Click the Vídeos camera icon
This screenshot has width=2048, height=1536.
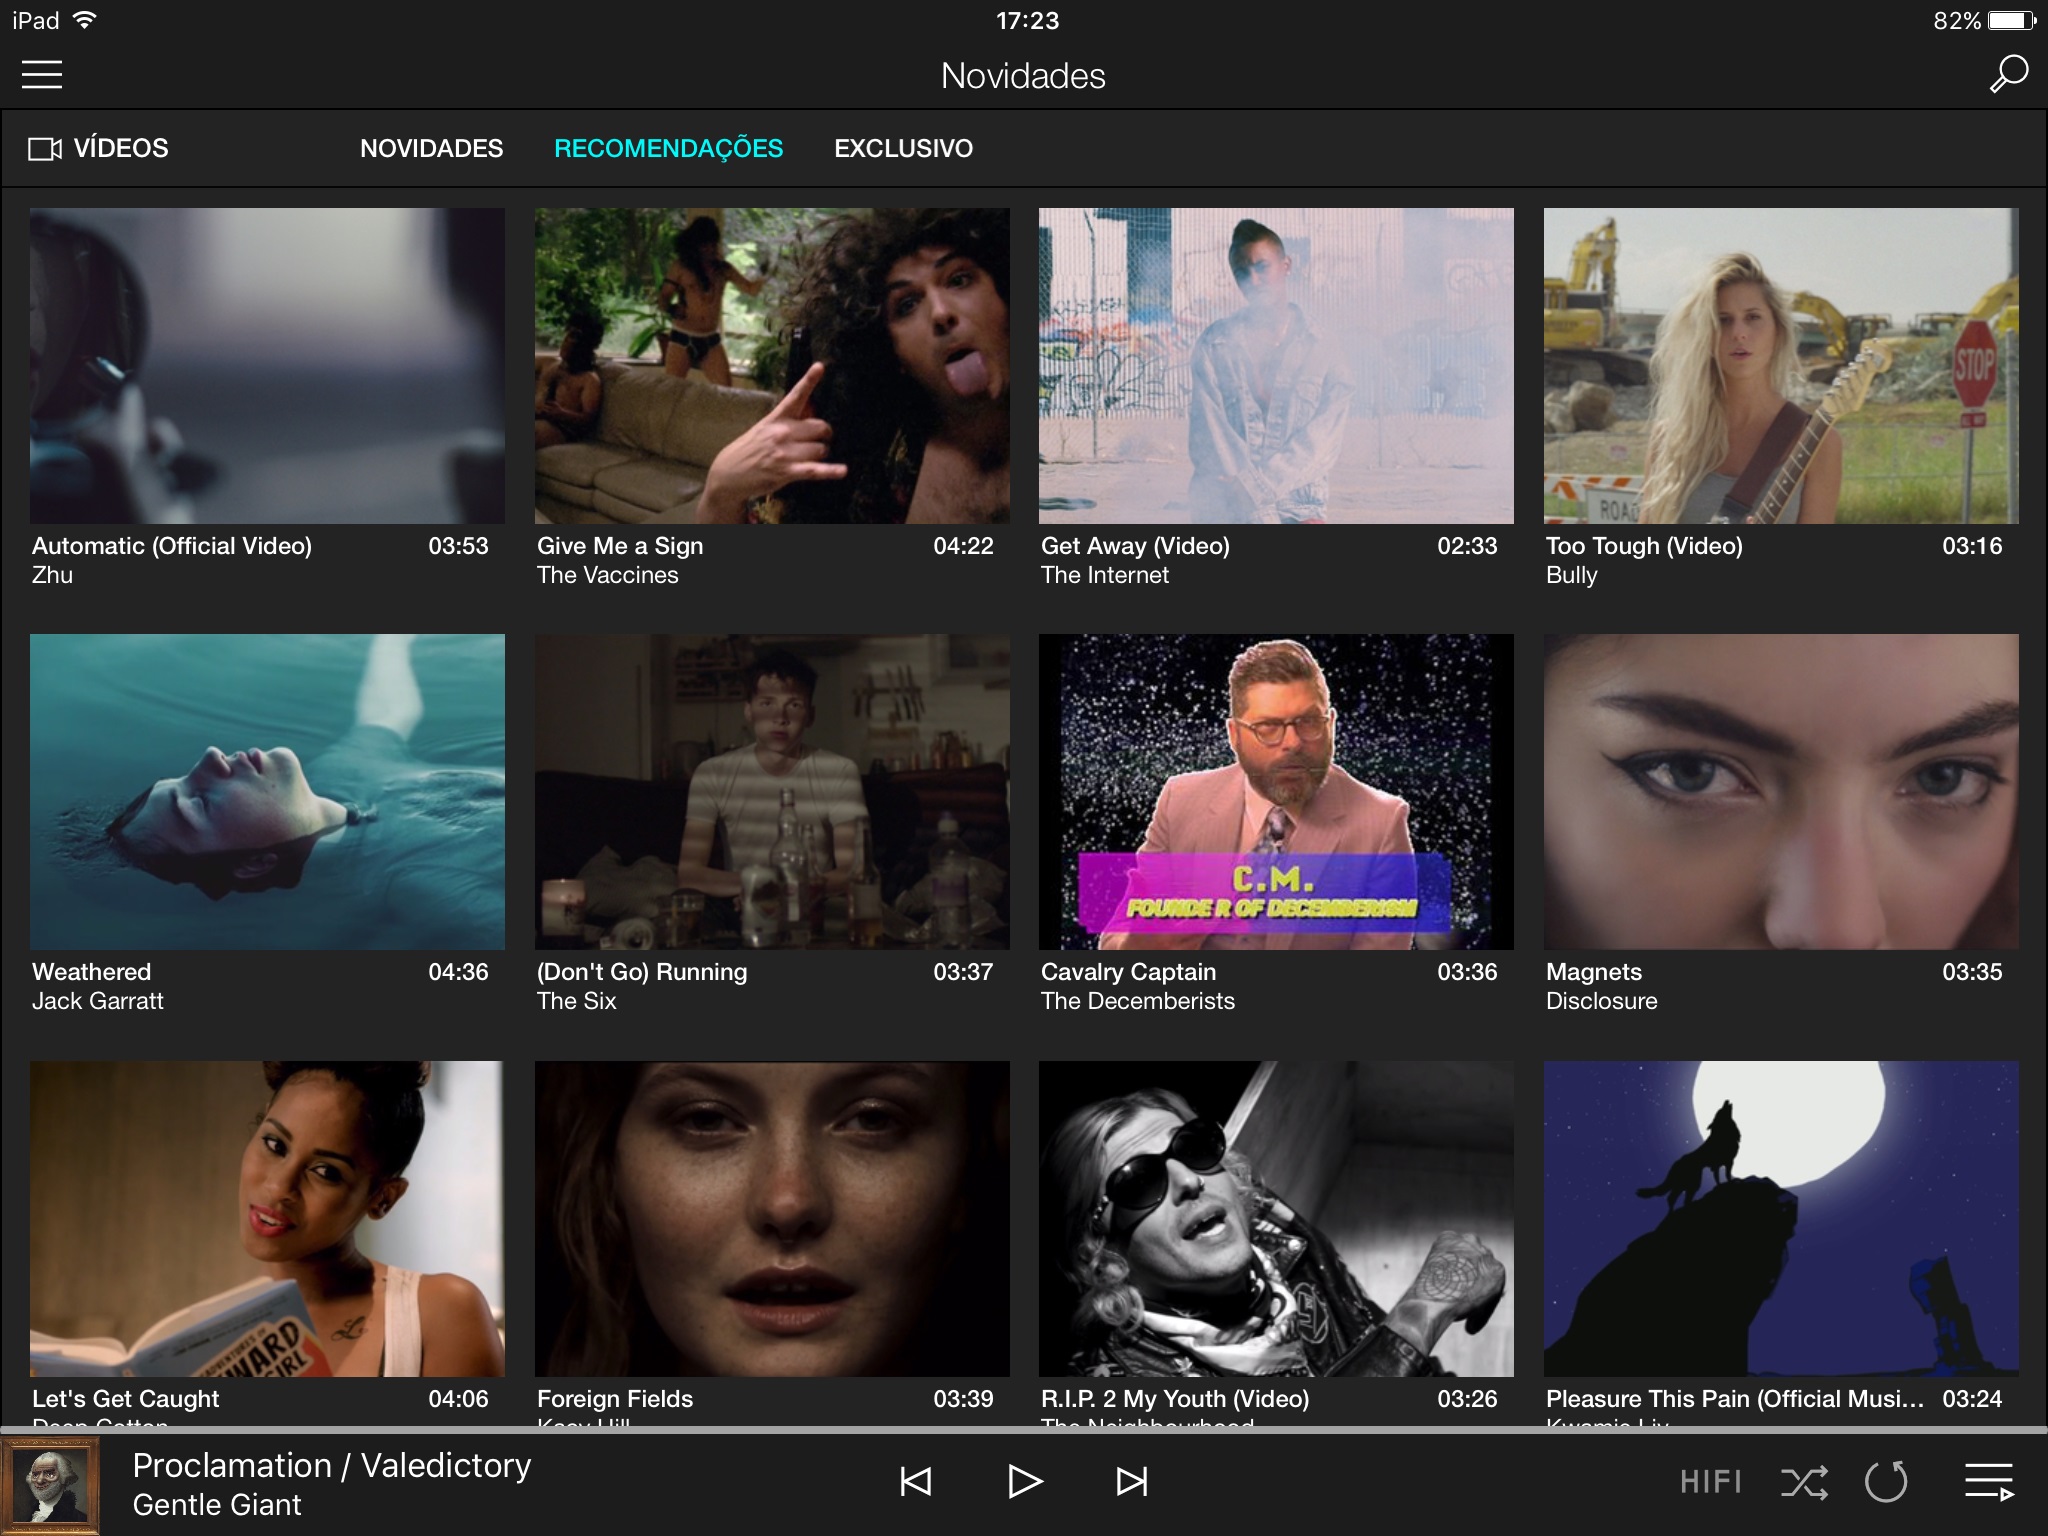(x=45, y=149)
